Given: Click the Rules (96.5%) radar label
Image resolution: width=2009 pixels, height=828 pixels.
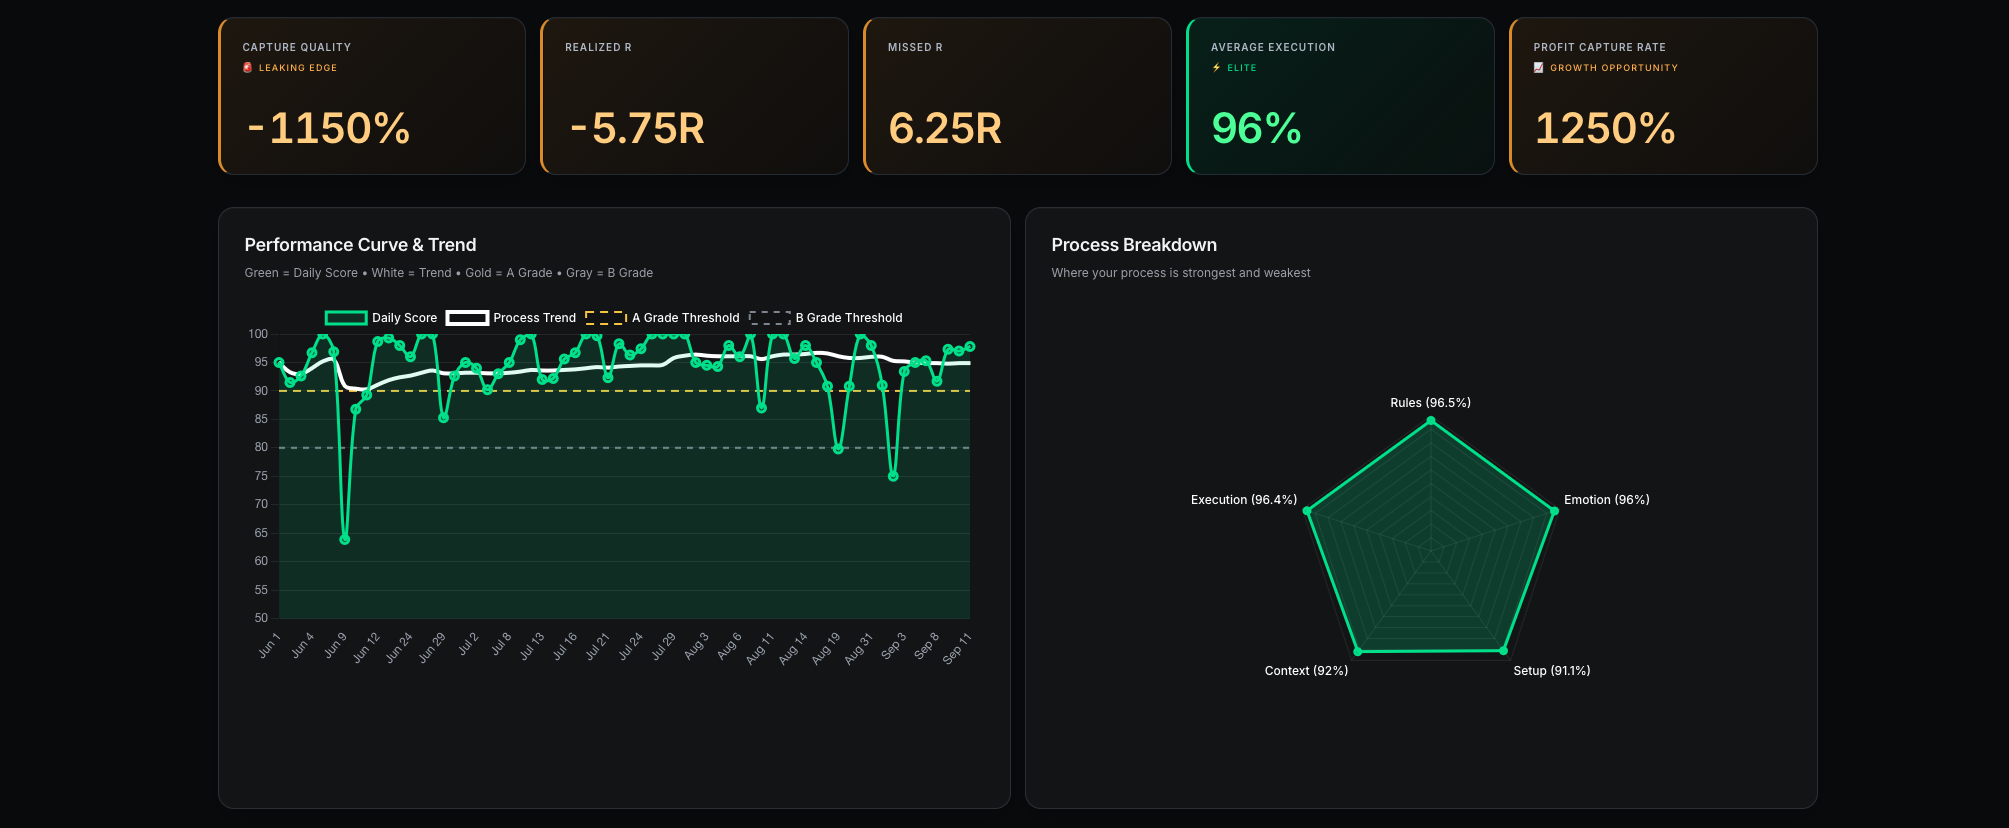Looking at the screenshot, I should pyautogui.click(x=1430, y=403).
